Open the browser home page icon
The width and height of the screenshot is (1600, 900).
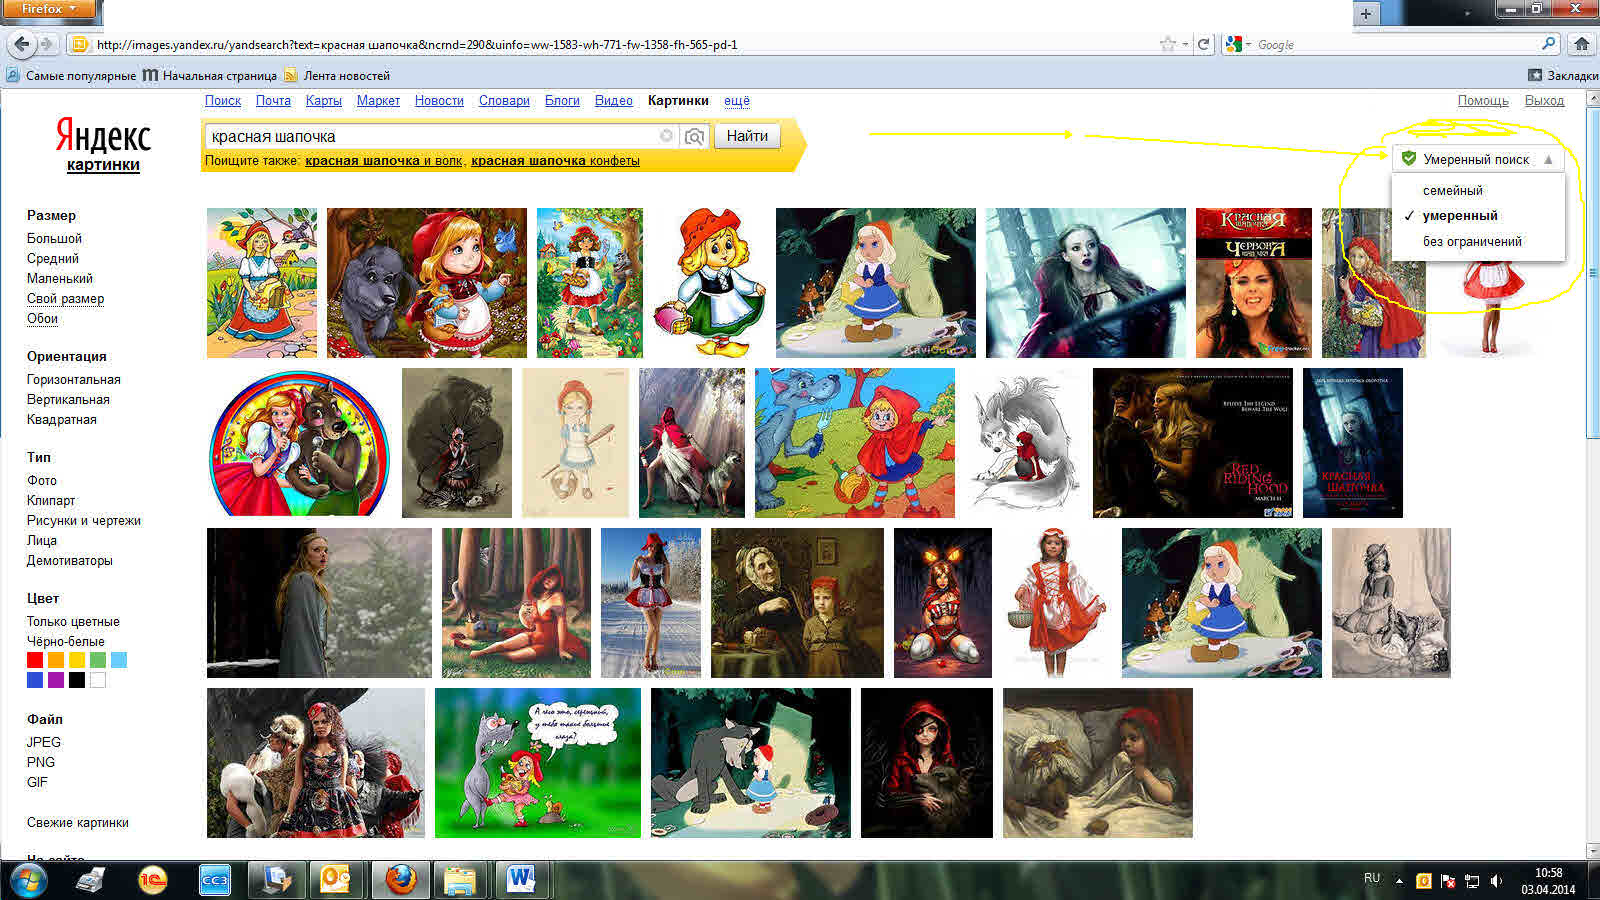click(x=1581, y=44)
